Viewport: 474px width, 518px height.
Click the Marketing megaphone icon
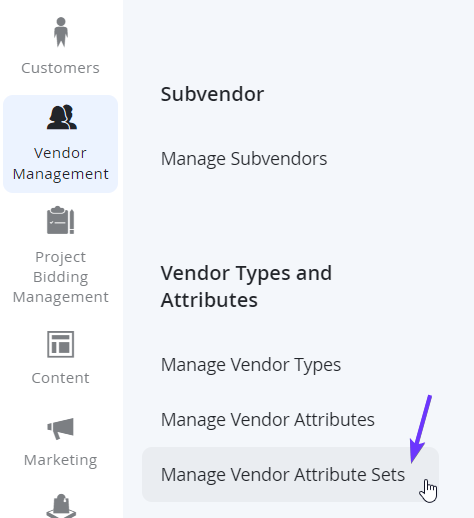point(60,428)
